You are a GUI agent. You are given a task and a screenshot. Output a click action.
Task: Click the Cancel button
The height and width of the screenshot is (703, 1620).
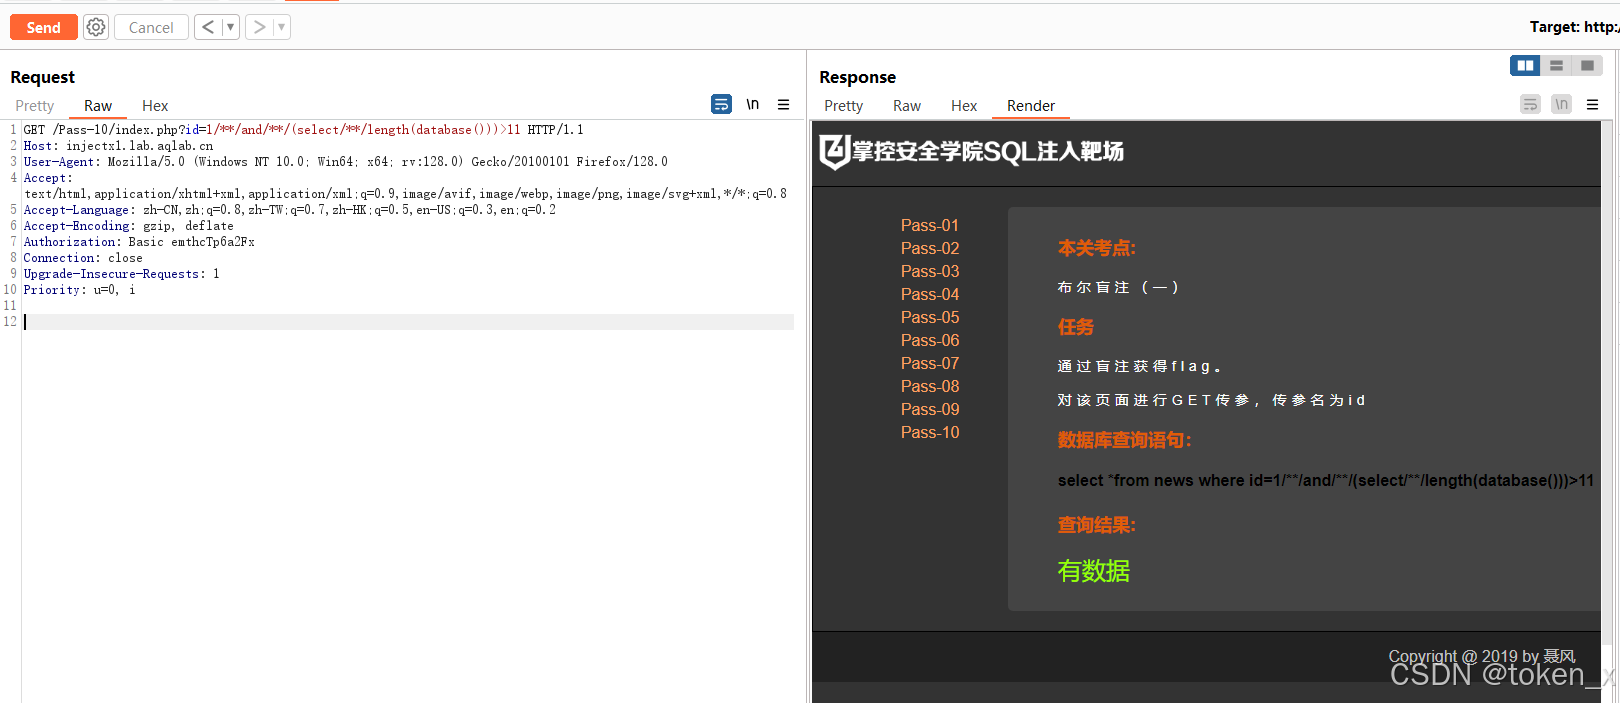point(151,27)
